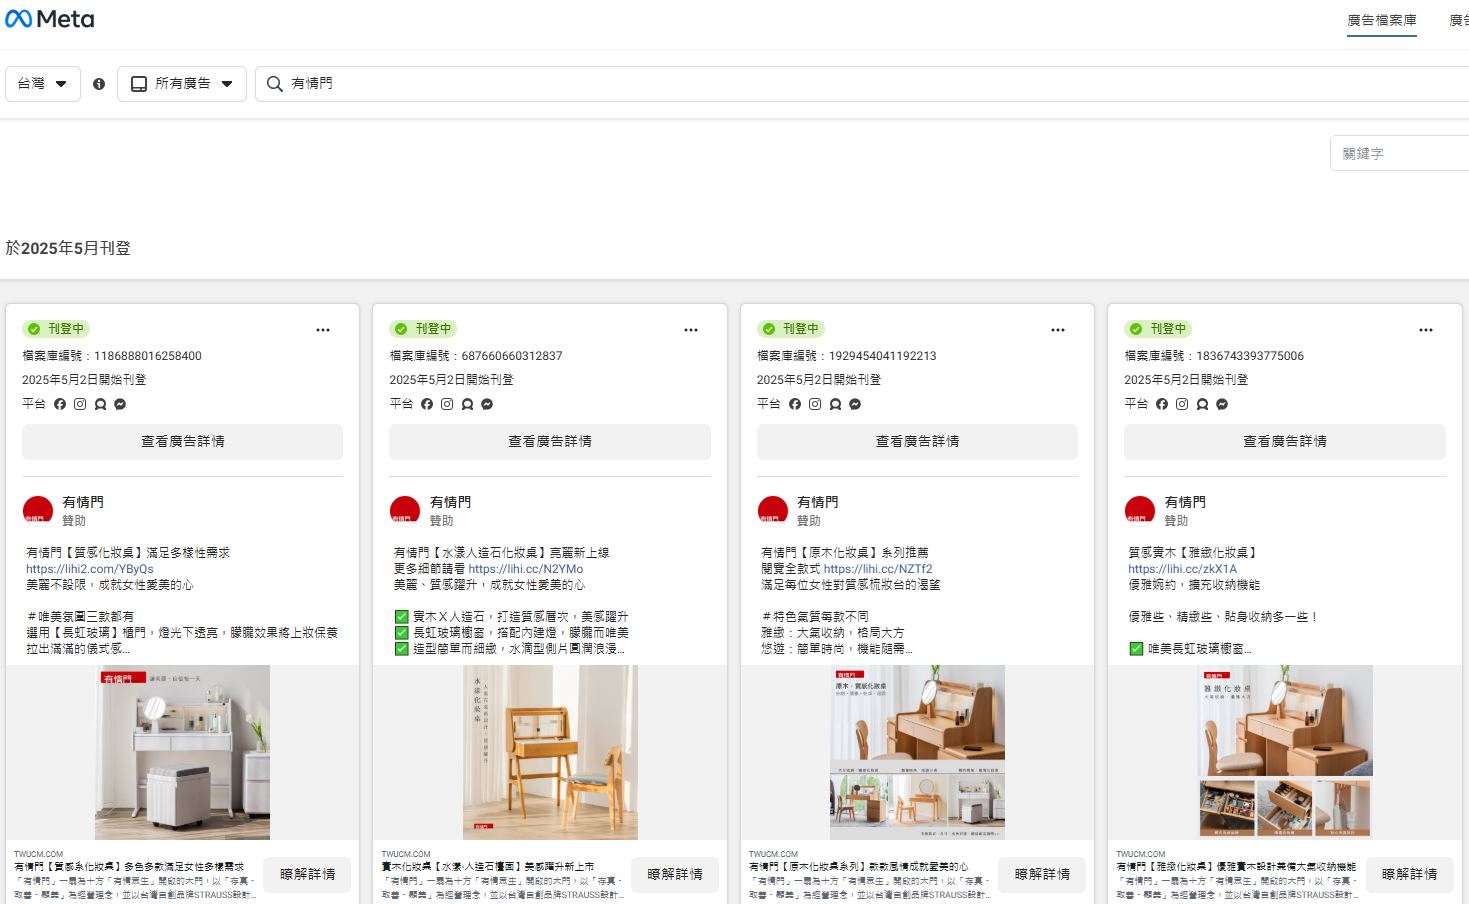
Task: Open the 雅緻化妝桌 drawer collage ad image
Action: point(1285,752)
